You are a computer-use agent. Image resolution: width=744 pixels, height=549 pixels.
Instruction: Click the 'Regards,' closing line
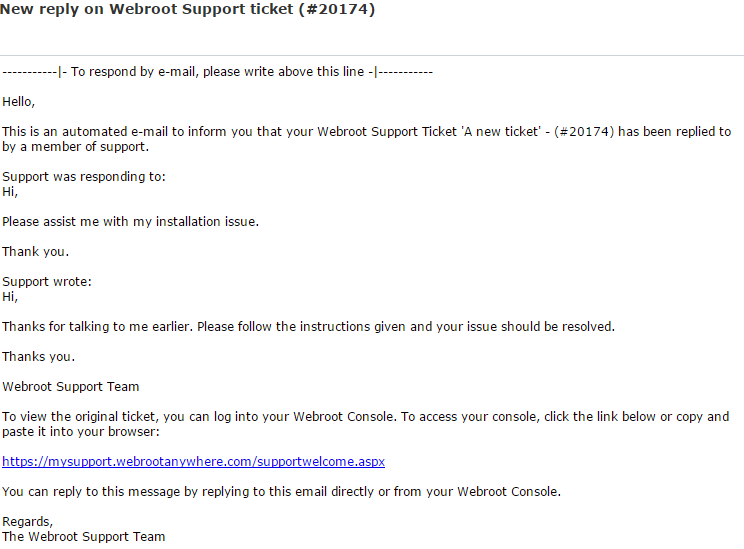pyautogui.click(x=28, y=521)
